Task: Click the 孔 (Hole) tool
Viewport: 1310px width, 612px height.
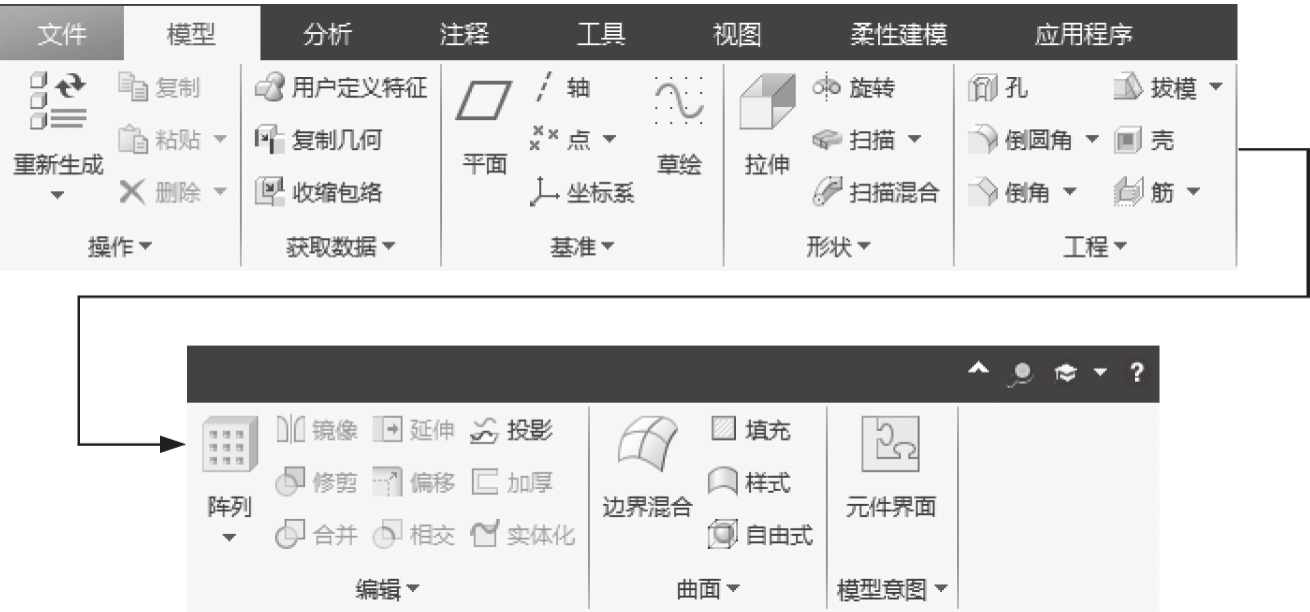Action: click(1000, 89)
